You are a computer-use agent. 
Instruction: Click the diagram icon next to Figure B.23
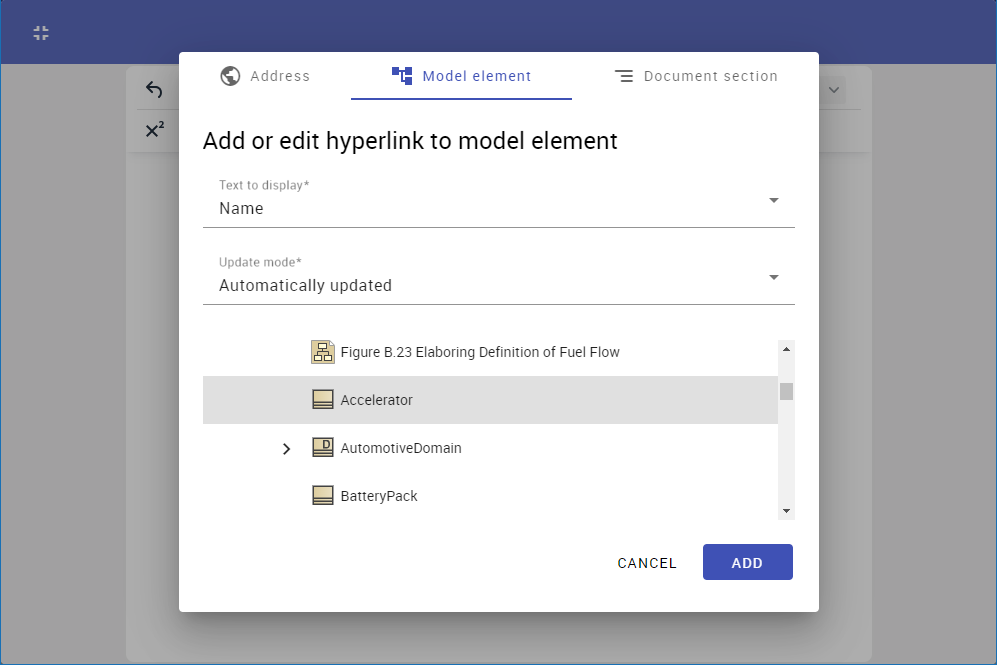pos(322,351)
